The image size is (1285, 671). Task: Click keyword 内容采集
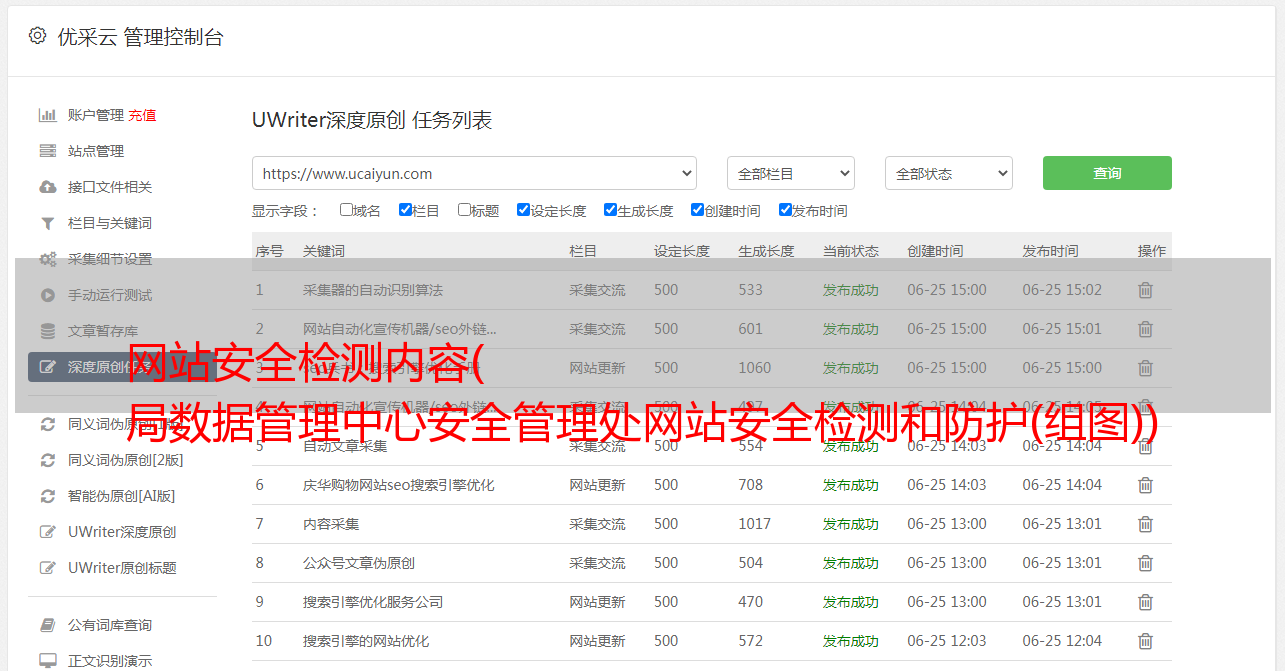point(331,524)
